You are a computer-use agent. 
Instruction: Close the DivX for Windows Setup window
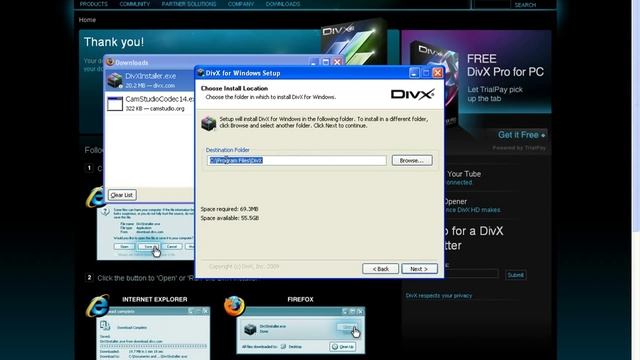[438, 73]
